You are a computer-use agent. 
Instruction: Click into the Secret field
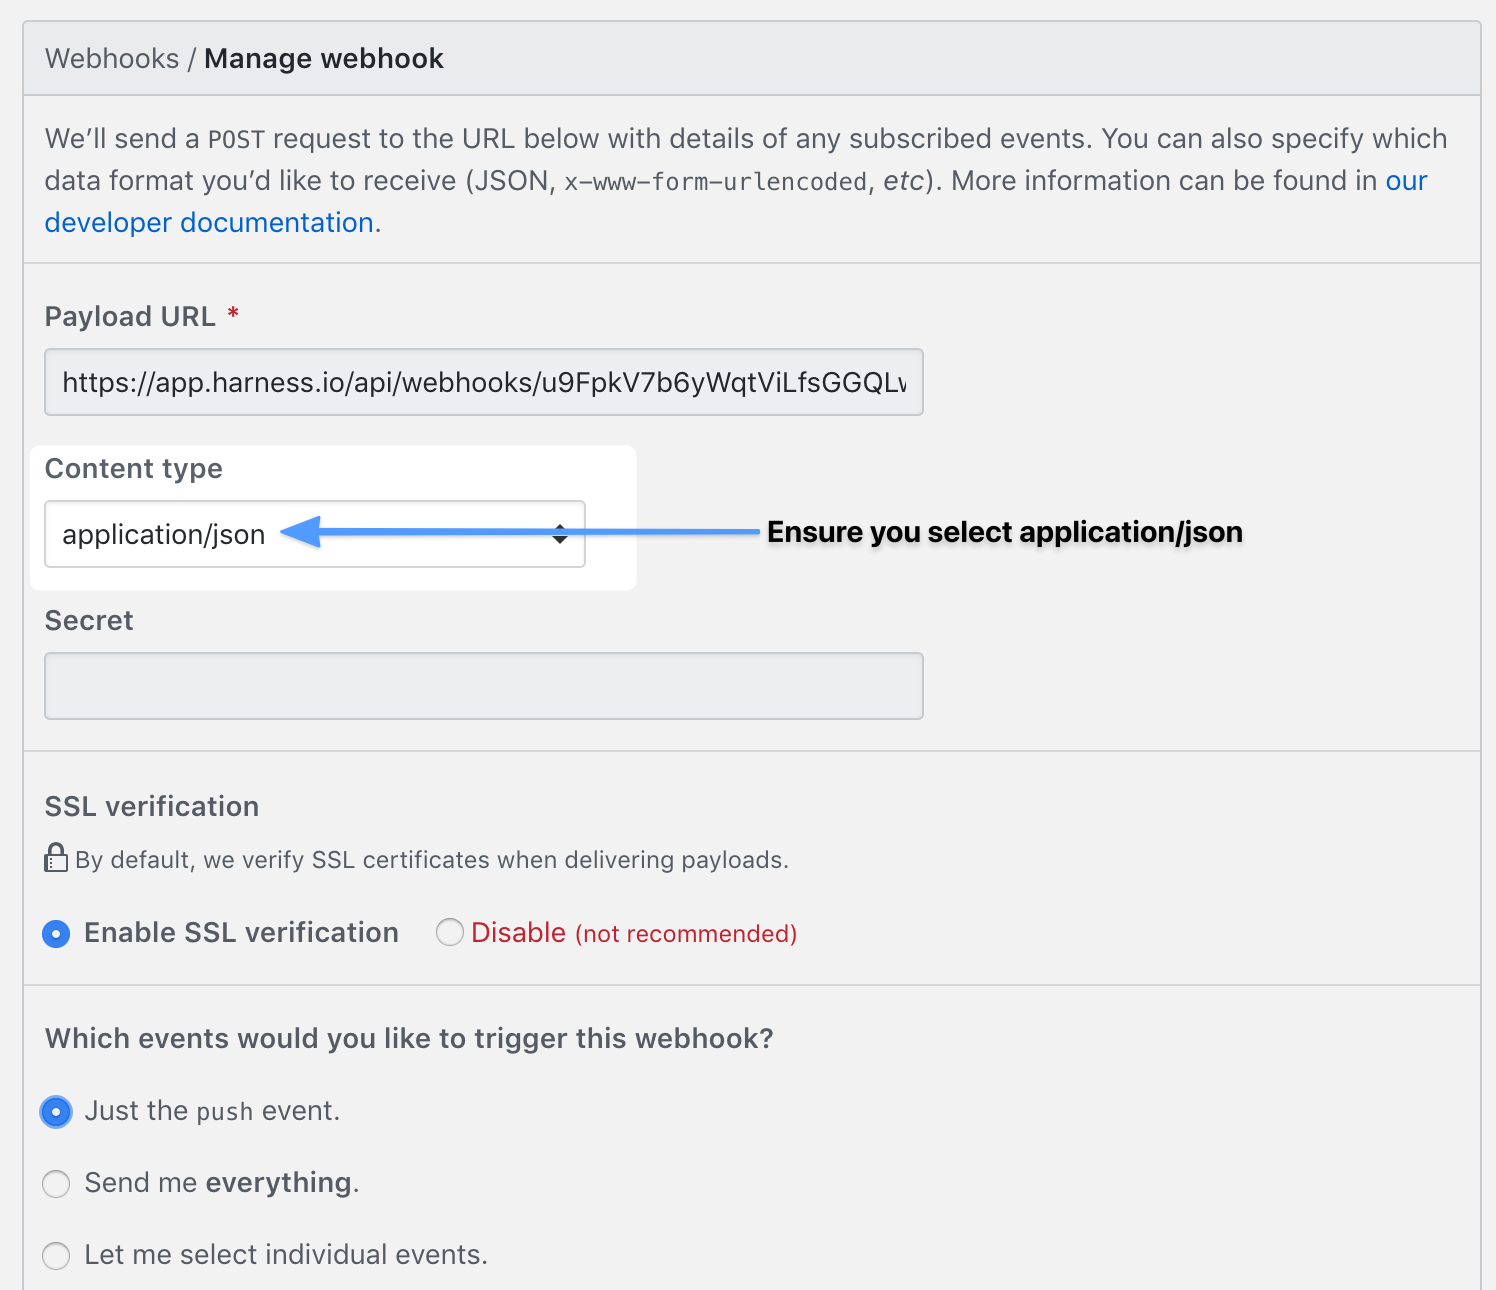click(484, 686)
